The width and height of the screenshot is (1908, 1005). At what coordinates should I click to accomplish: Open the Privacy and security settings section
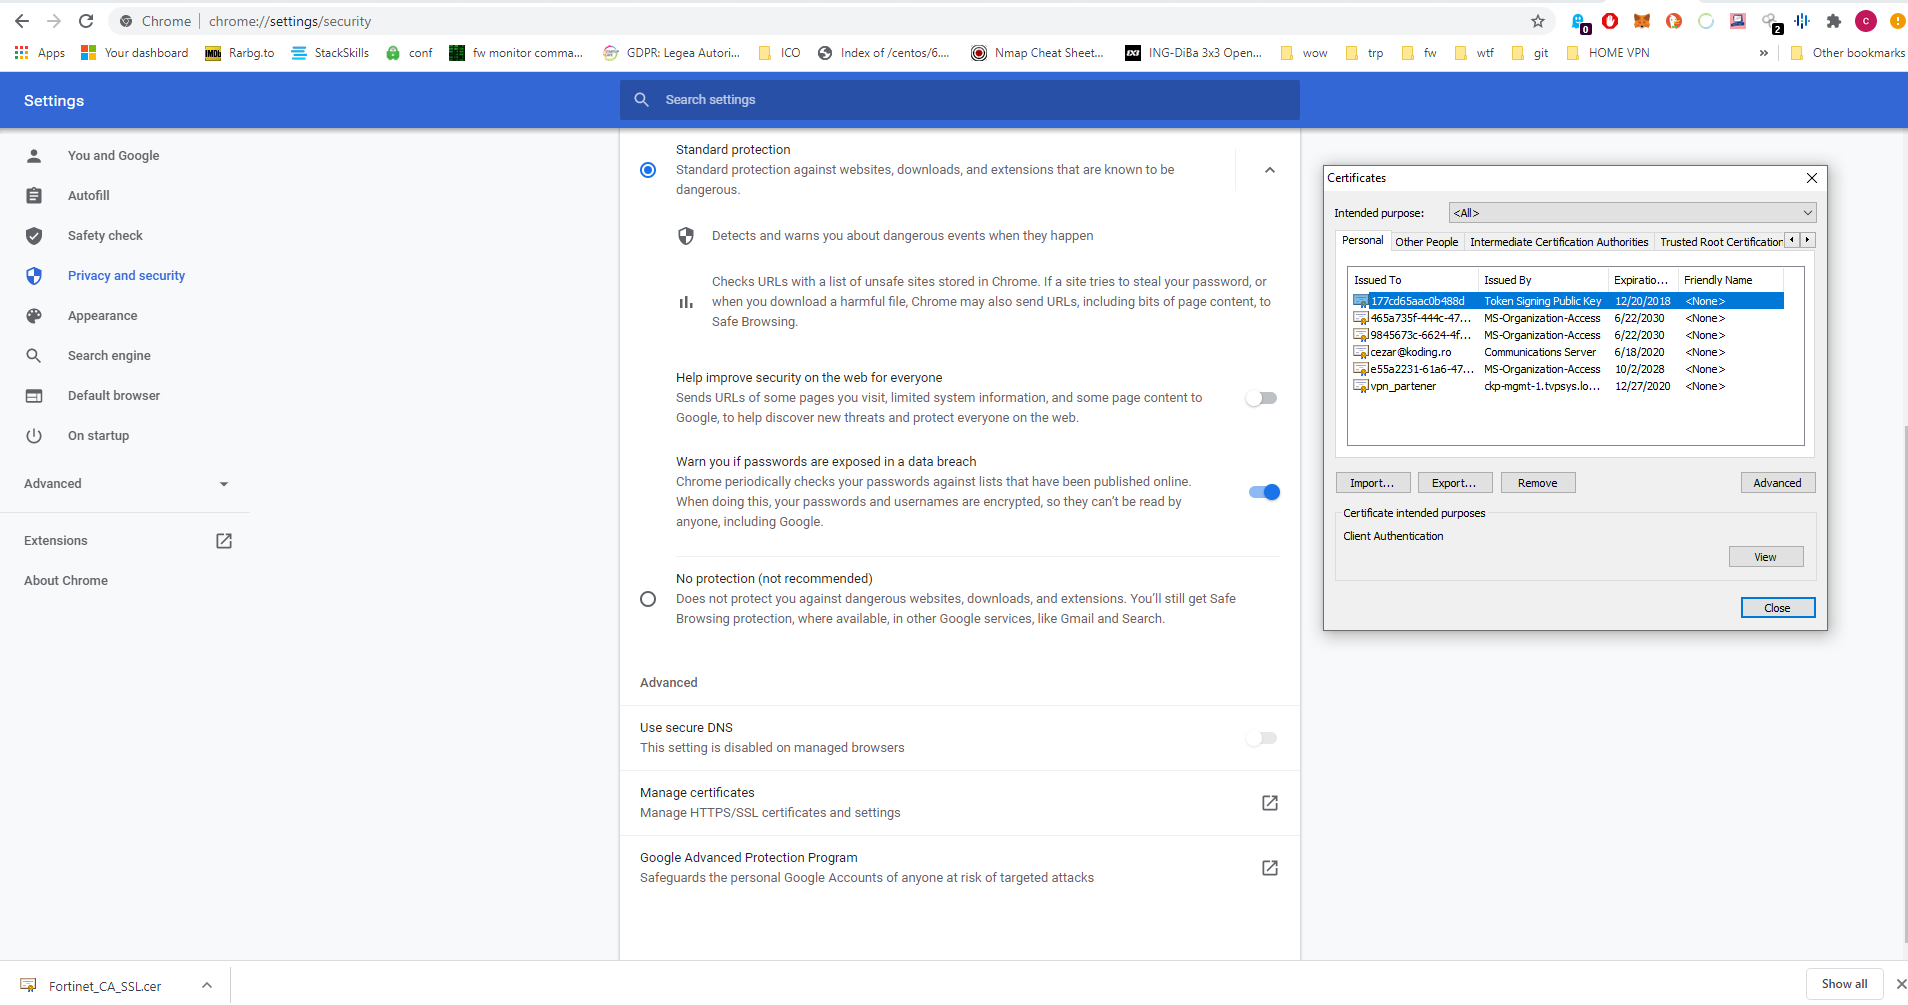coord(126,275)
